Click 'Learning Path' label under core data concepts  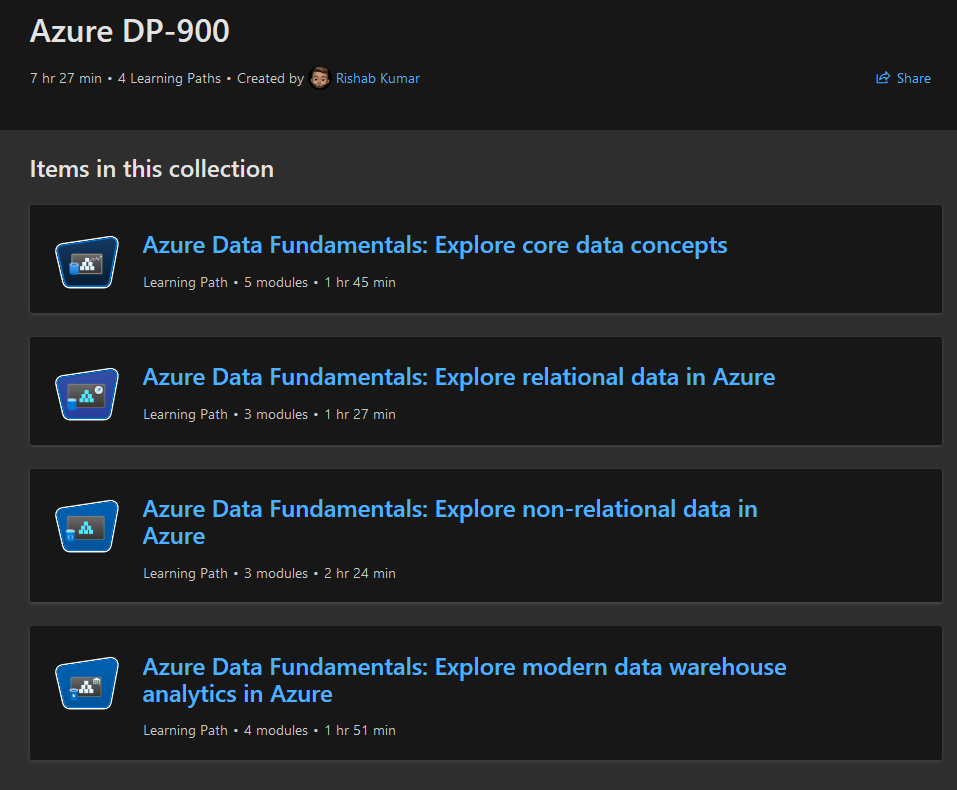185,283
